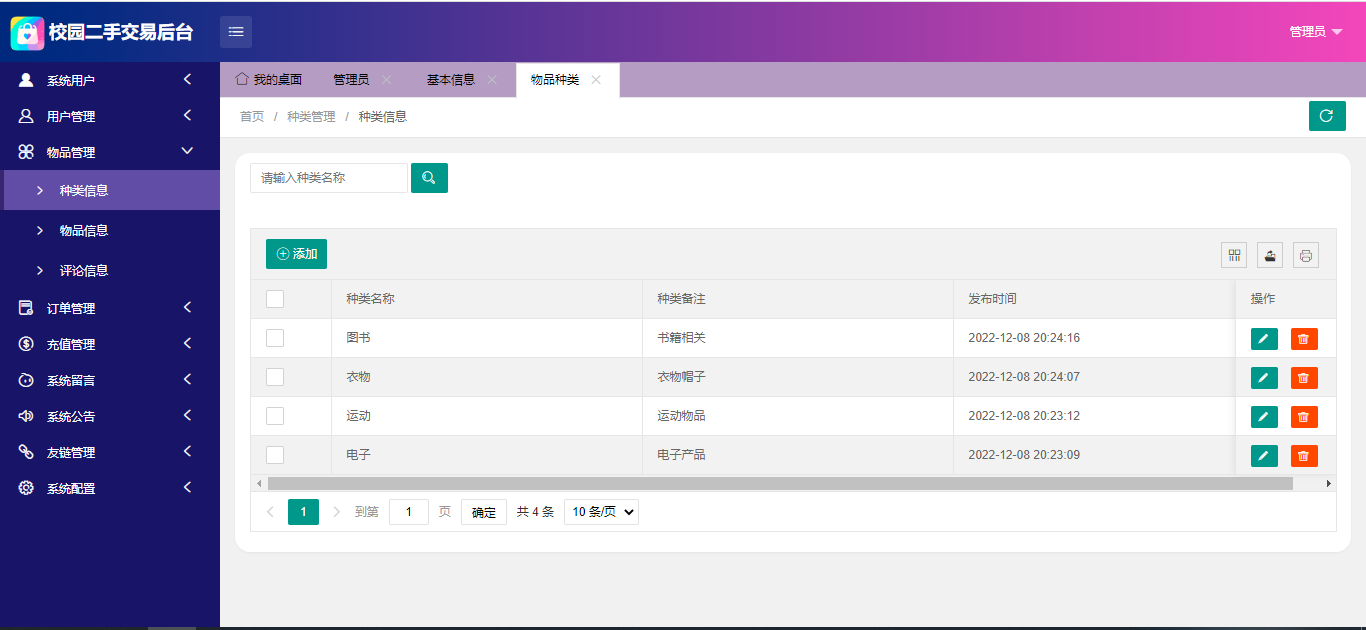Click the export table icon
This screenshot has width=1366, height=630.
coord(1270,255)
